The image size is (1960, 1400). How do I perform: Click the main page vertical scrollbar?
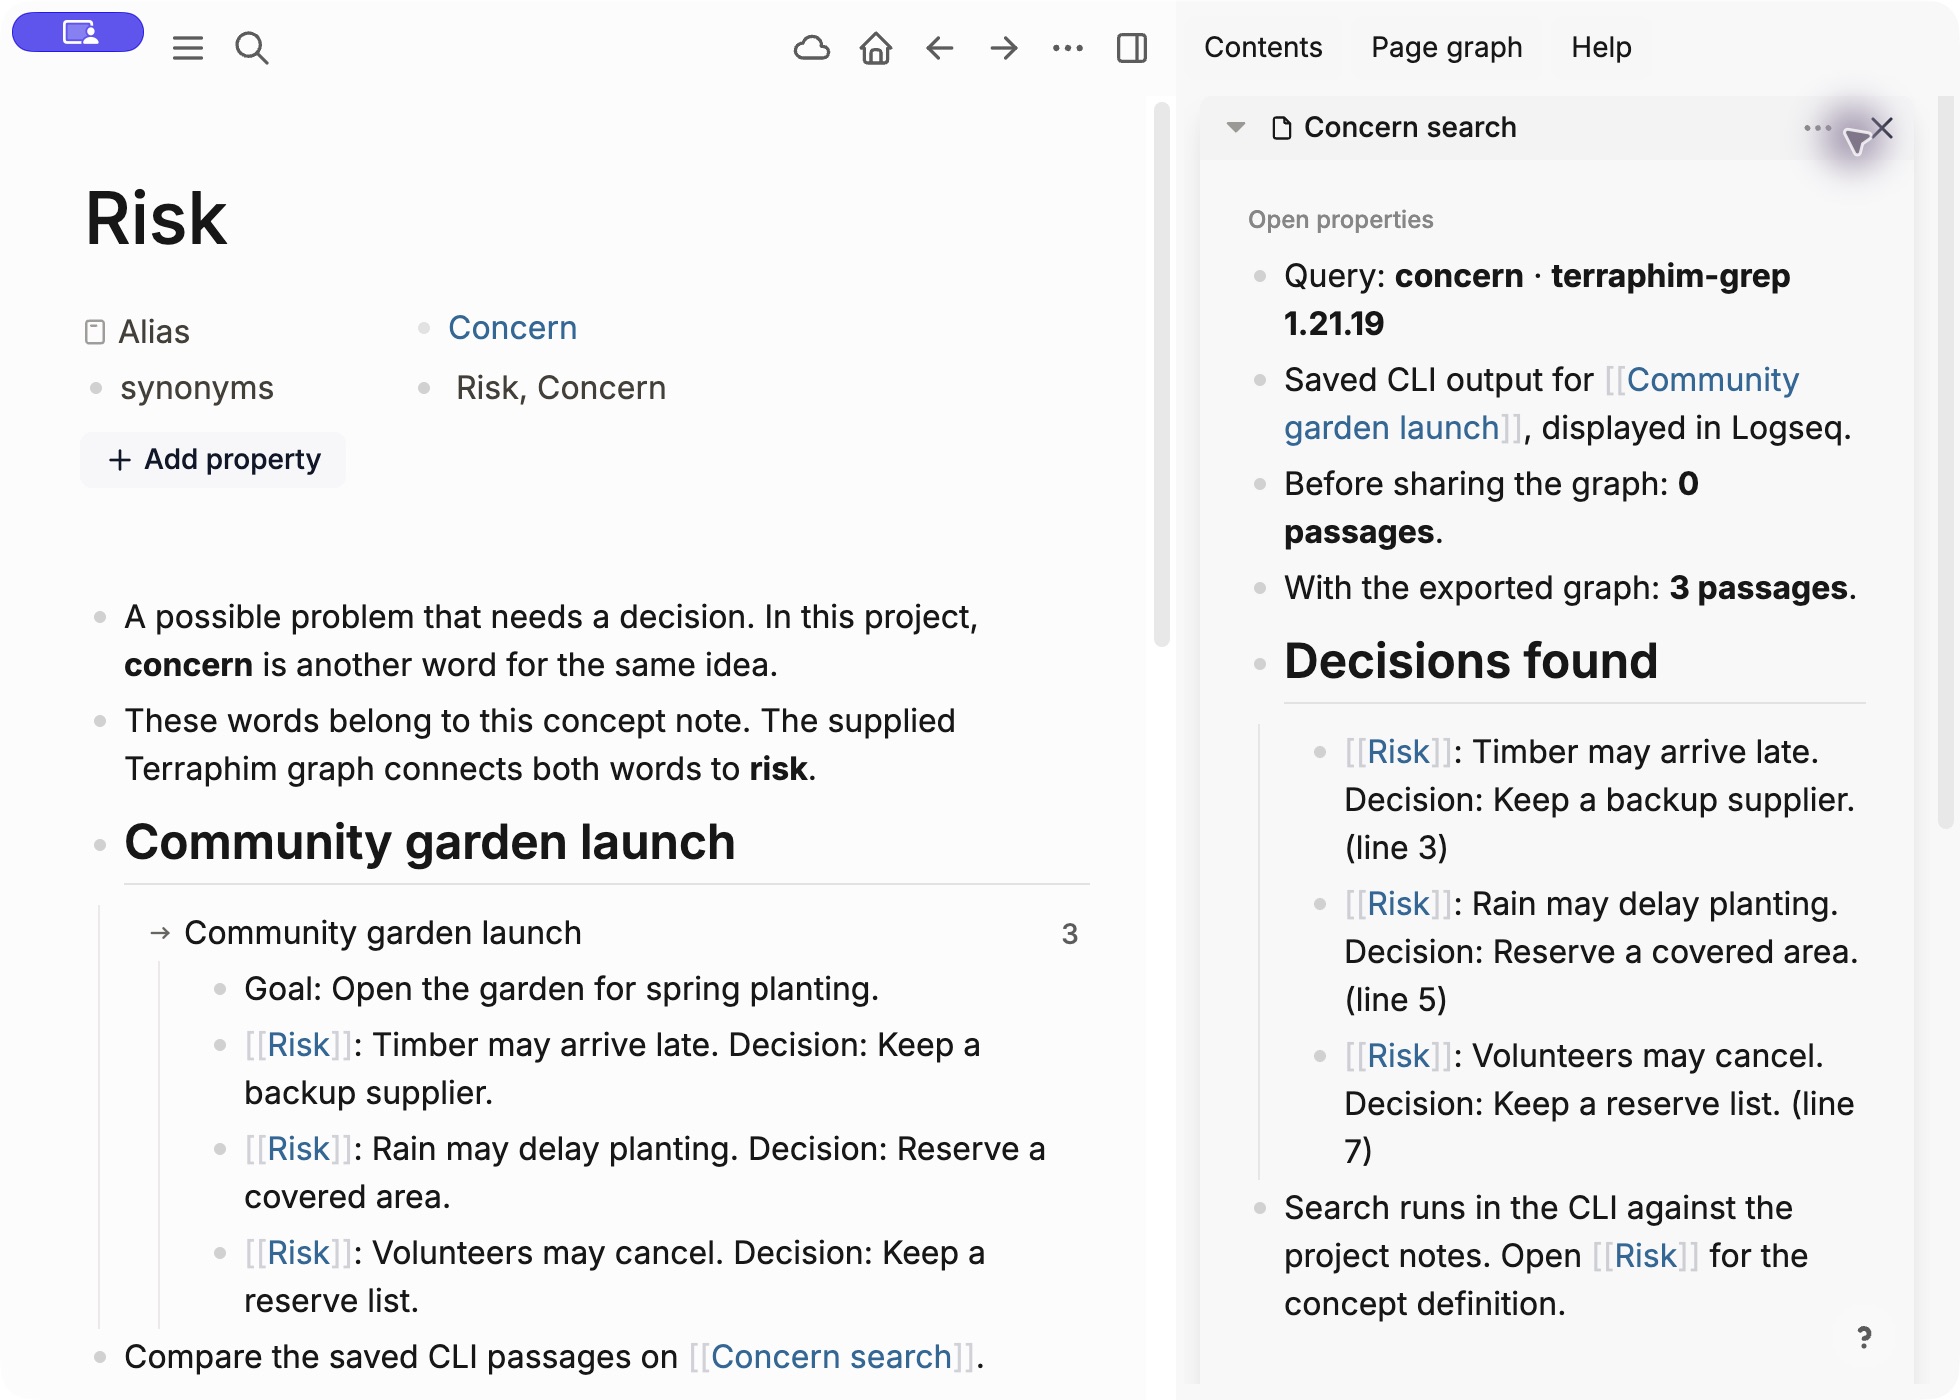(1161, 375)
